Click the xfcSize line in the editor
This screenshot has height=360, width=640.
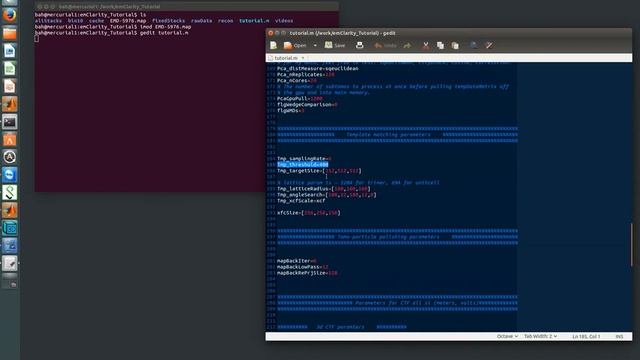309,213
